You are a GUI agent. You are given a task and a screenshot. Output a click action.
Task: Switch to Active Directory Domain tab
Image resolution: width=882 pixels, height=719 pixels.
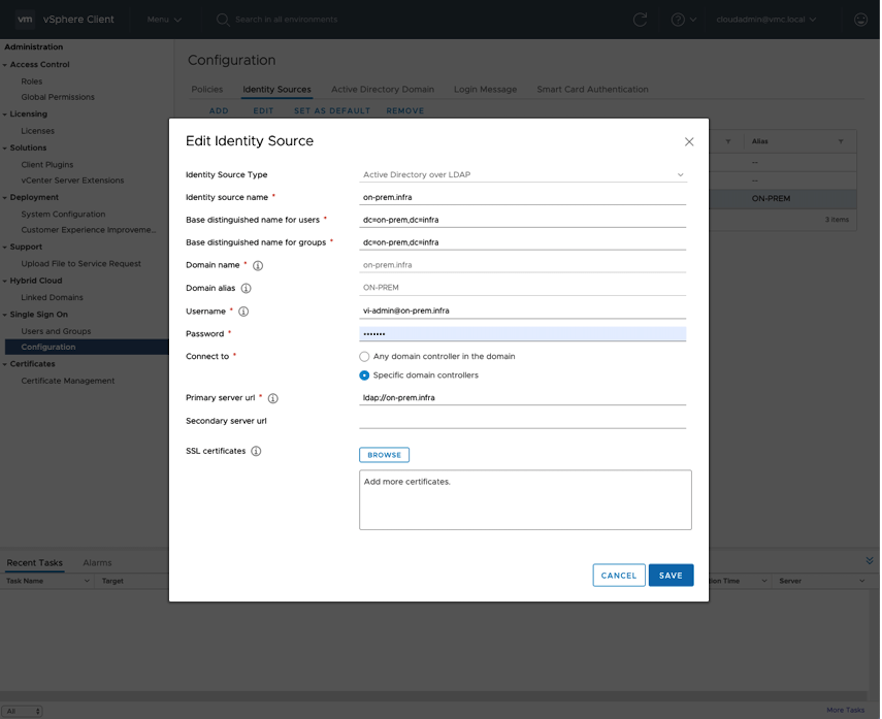pyautogui.click(x=382, y=89)
